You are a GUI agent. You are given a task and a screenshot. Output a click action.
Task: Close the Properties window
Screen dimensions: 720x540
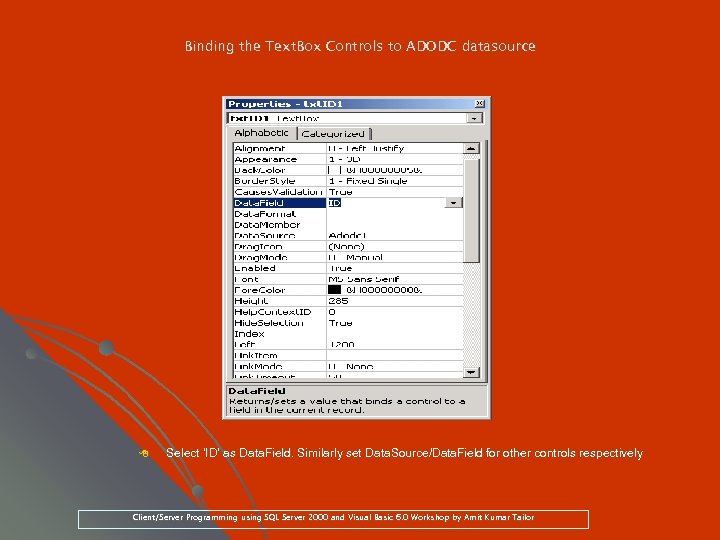tap(479, 104)
